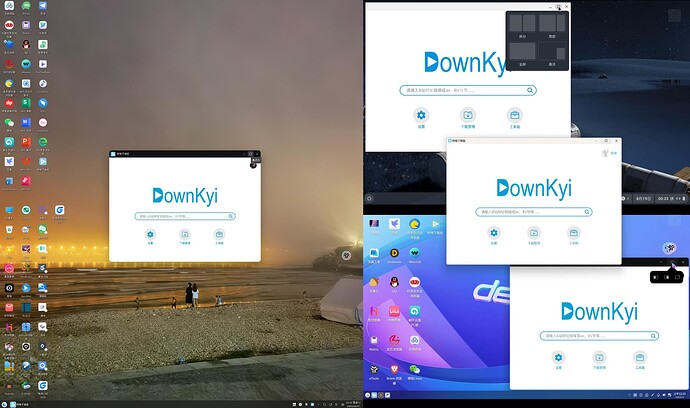
Task: Open uTools icon on the deepin desktop
Action: [x=374, y=369]
